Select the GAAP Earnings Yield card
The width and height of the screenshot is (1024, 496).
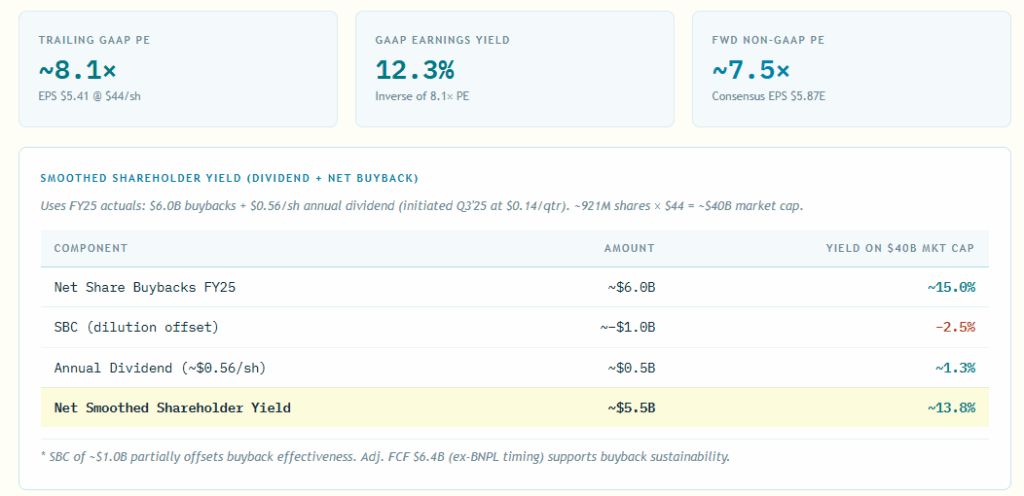514,69
